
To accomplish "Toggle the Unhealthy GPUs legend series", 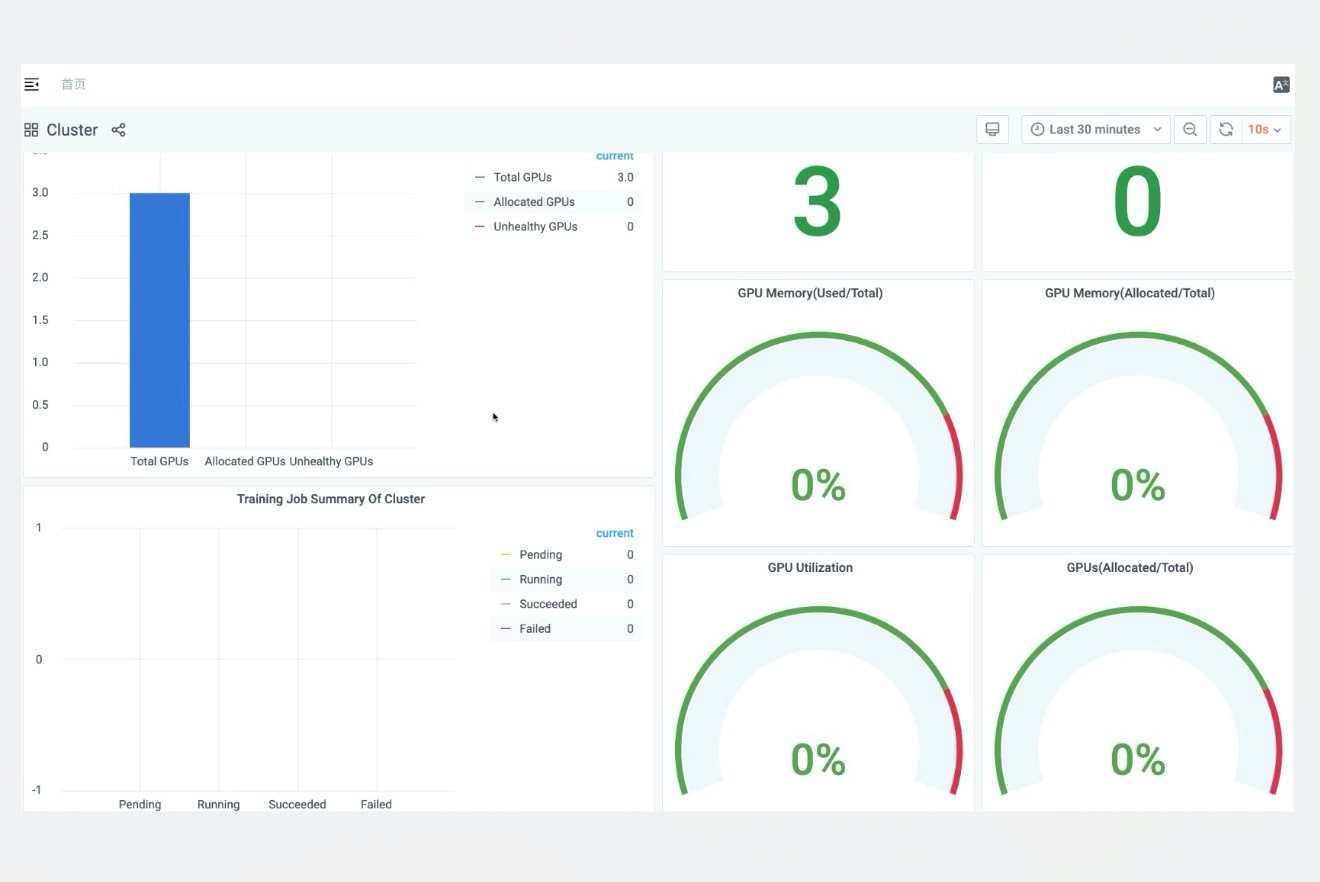I will point(535,227).
